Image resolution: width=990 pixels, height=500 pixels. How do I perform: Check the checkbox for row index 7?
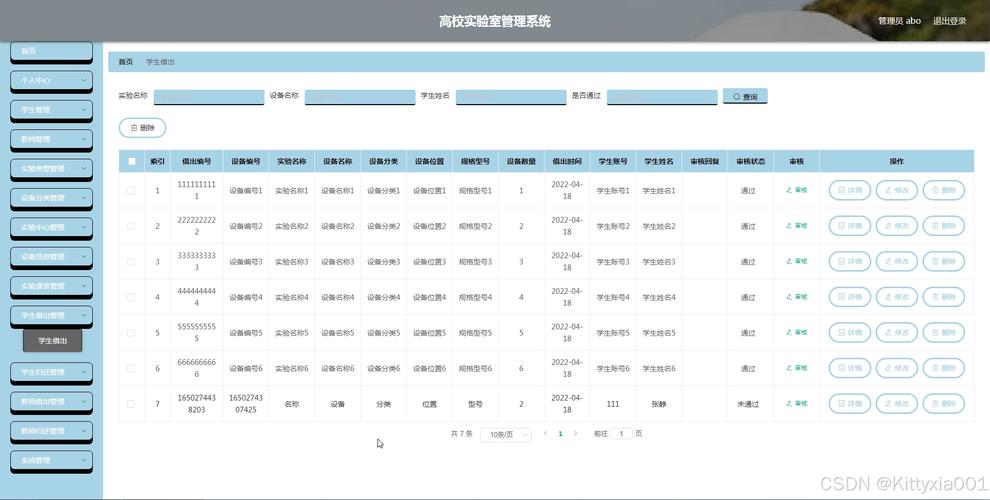coord(131,403)
